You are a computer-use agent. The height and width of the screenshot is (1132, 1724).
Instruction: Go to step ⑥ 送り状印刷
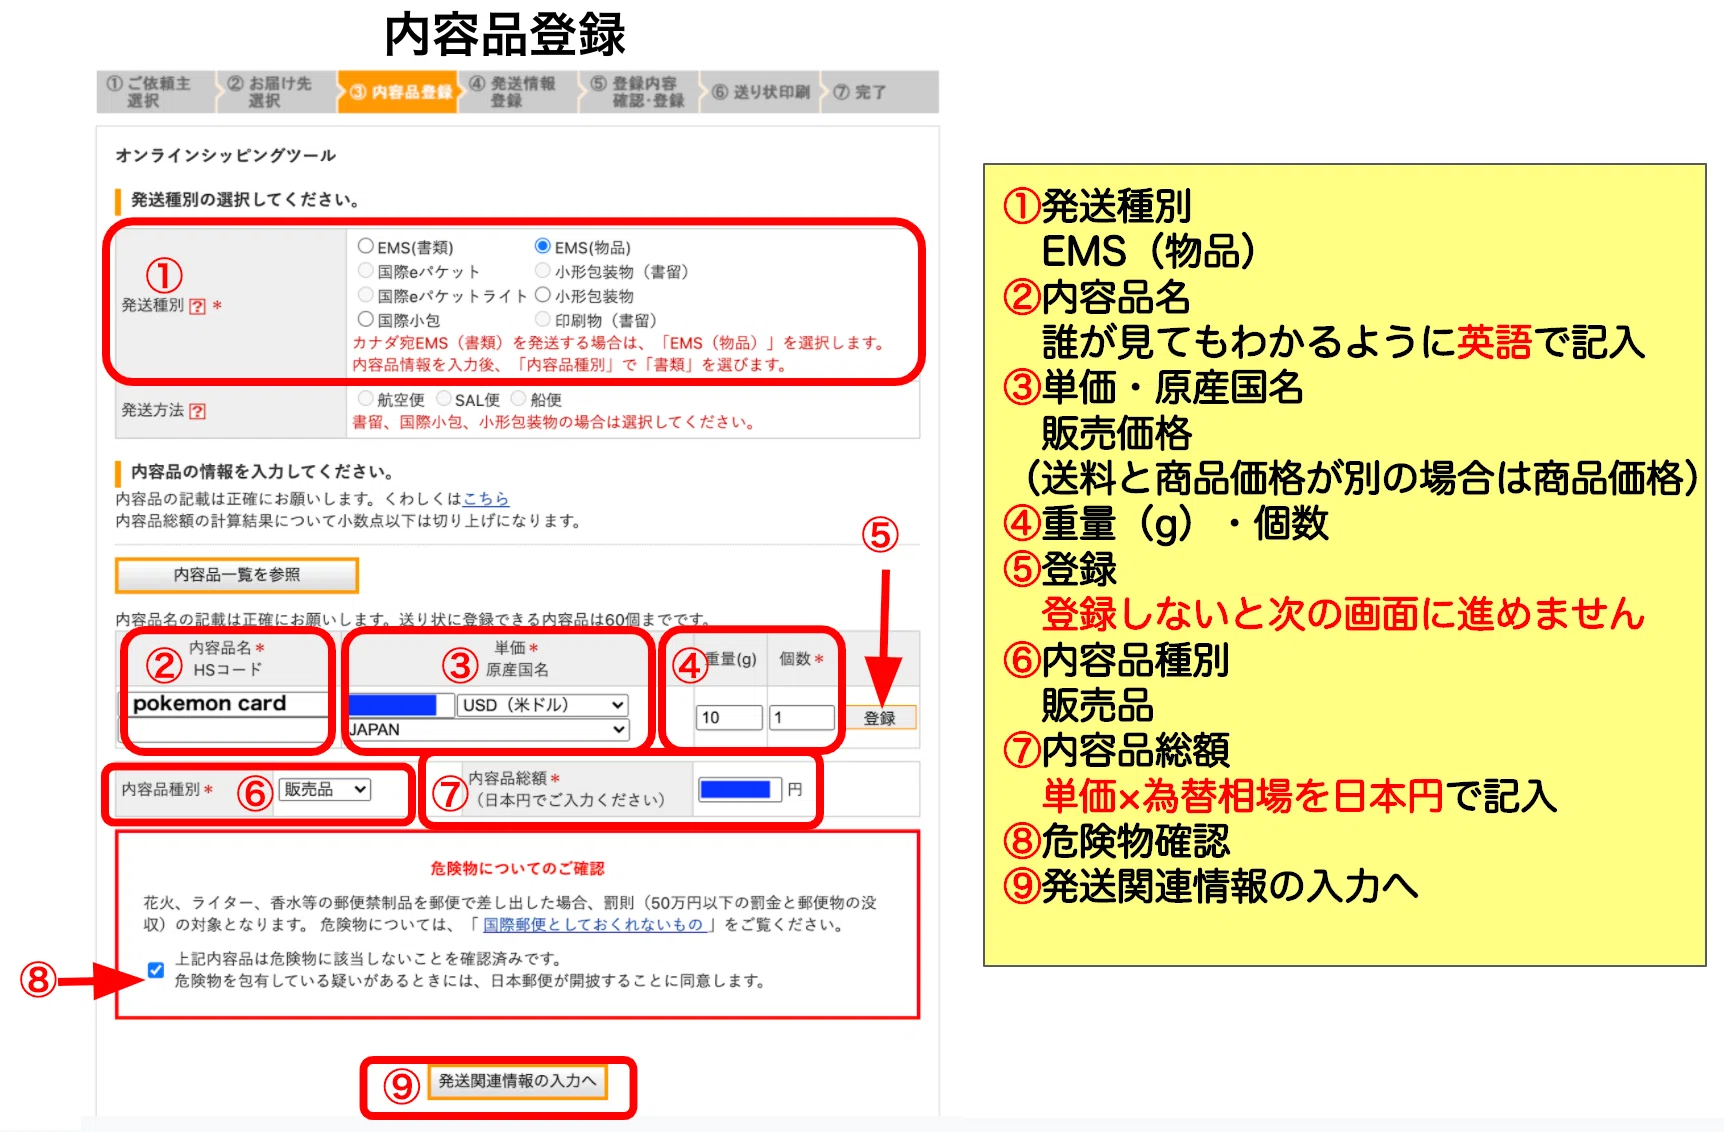click(x=760, y=92)
